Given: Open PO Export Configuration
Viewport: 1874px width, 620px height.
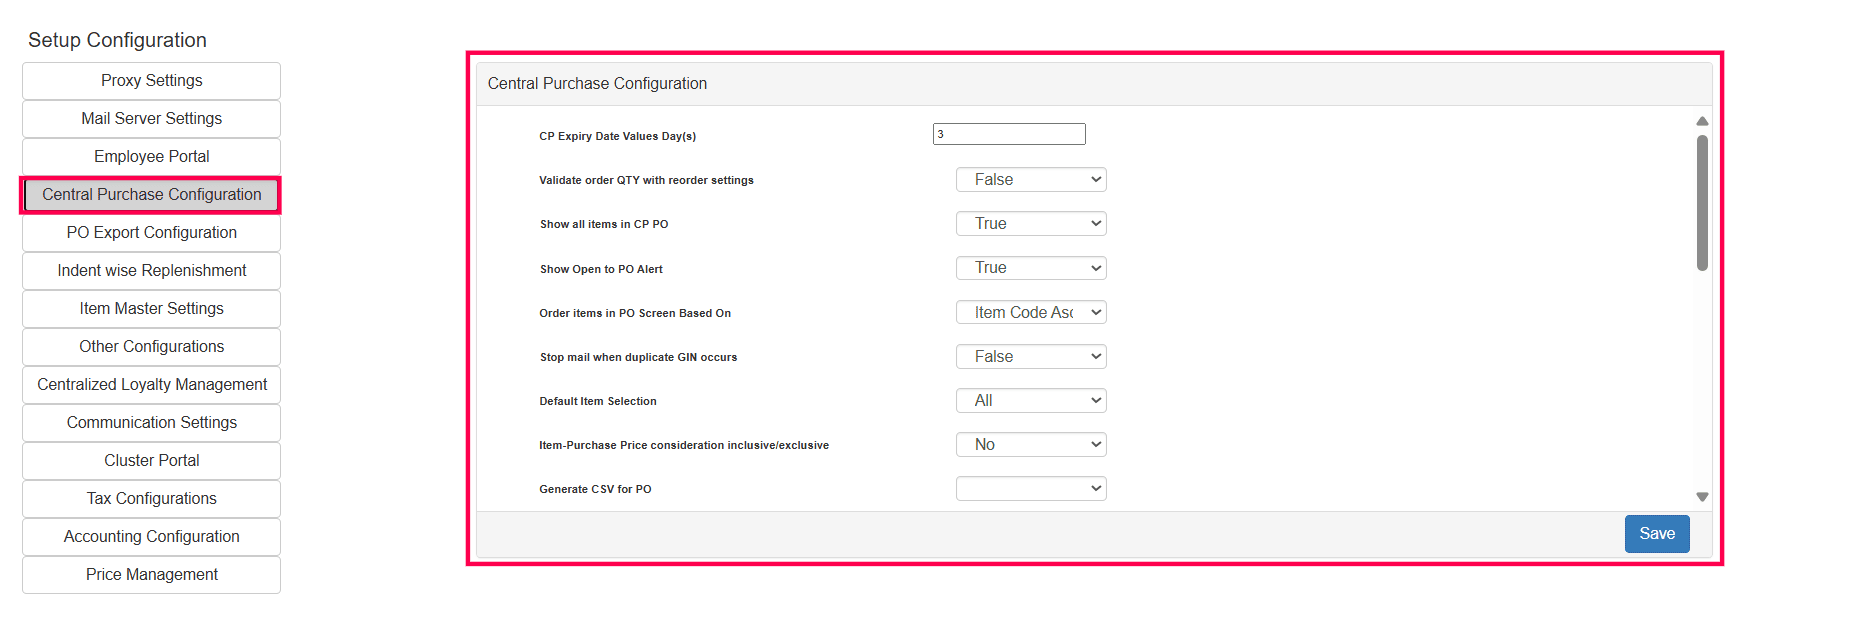Looking at the screenshot, I should click(151, 233).
